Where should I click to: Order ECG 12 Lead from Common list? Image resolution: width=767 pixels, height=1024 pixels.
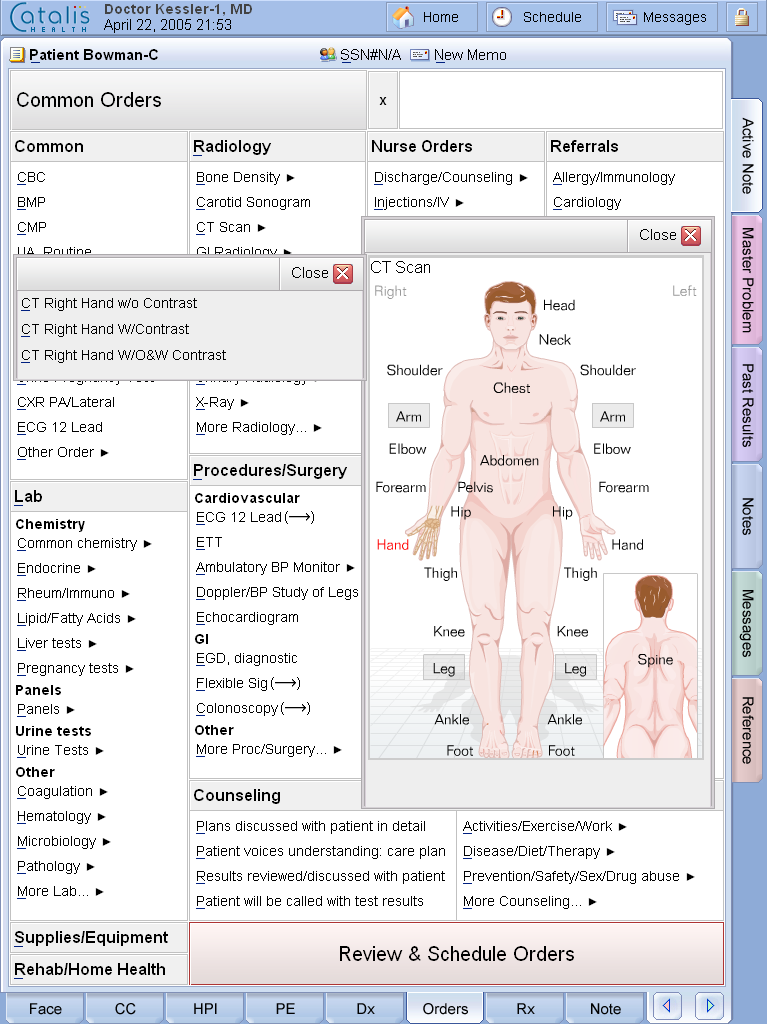pyautogui.click(x=59, y=427)
